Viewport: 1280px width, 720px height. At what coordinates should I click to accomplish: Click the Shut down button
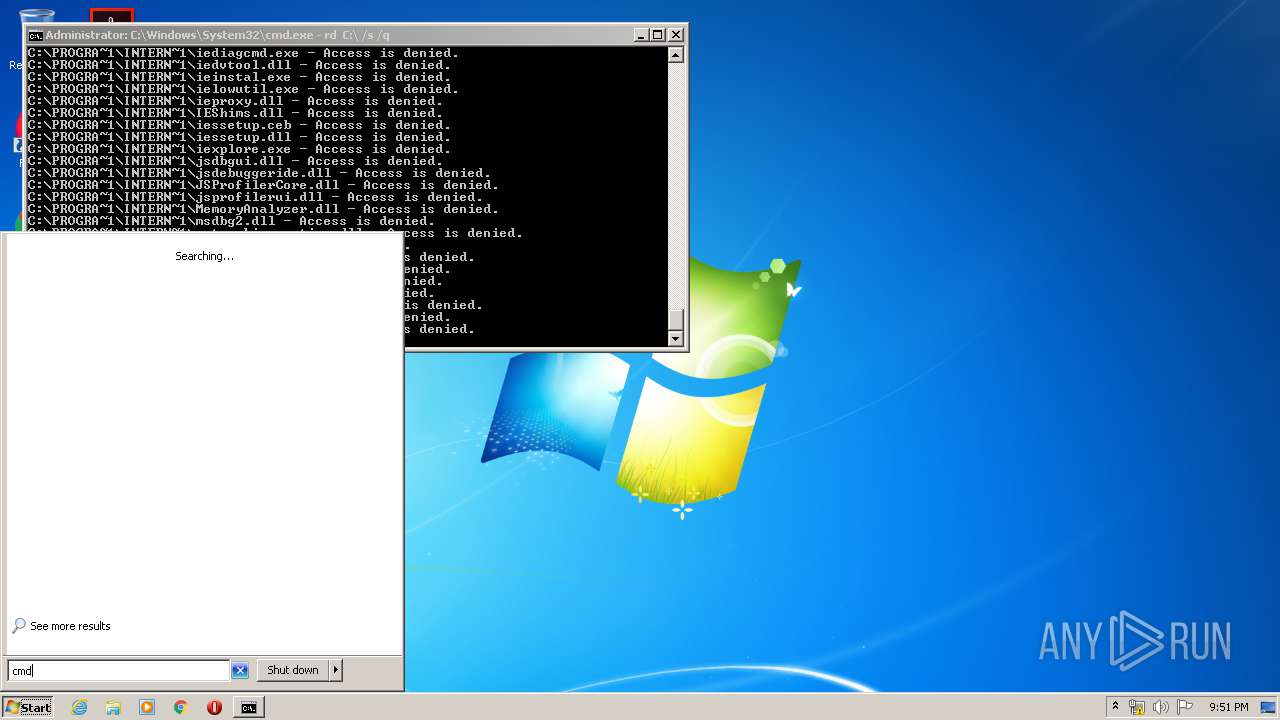[293, 670]
